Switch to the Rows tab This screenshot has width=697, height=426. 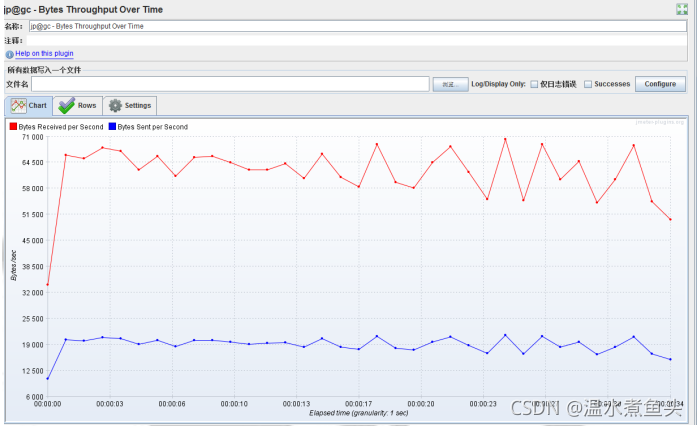coord(78,106)
